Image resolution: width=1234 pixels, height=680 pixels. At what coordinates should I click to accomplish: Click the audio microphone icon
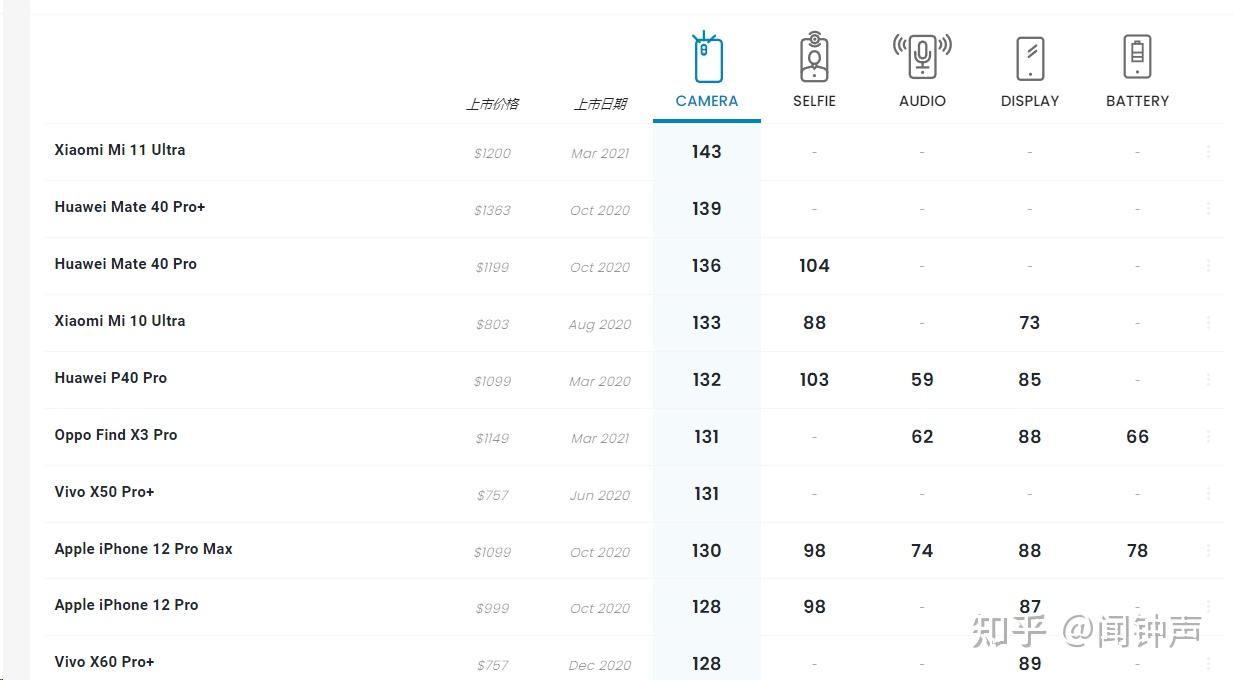click(922, 56)
